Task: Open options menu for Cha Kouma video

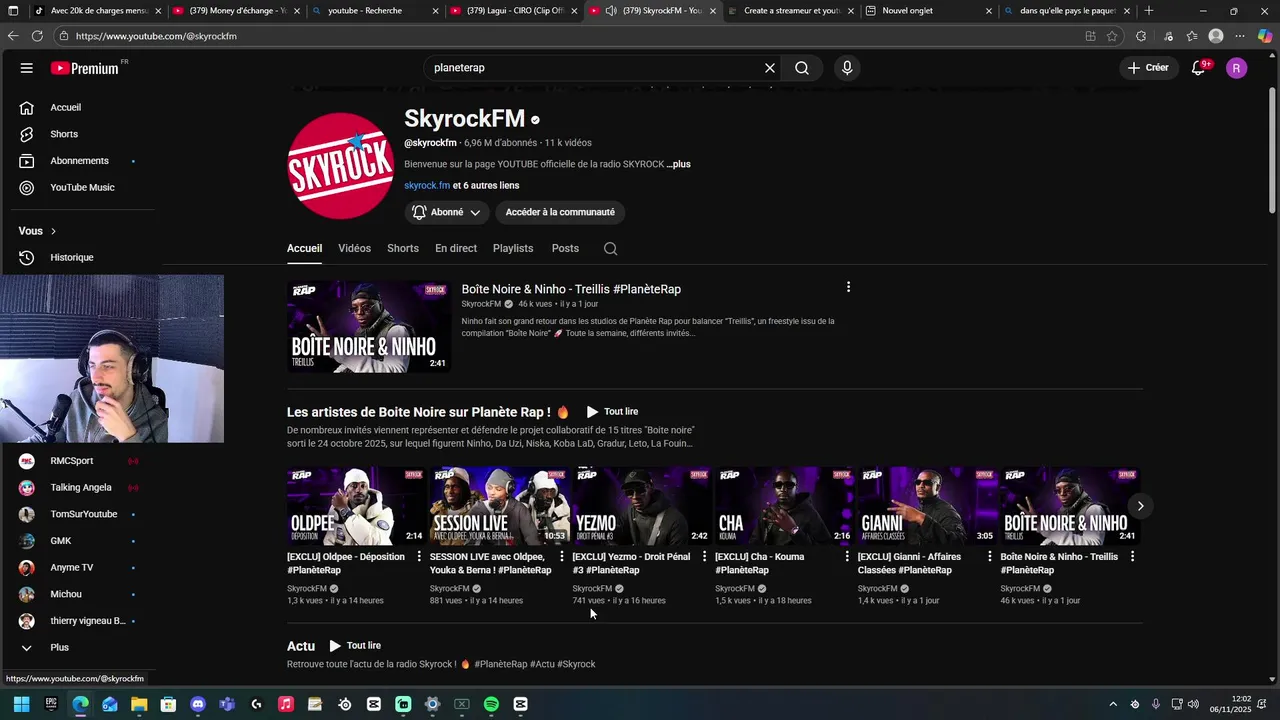Action: 847,557
